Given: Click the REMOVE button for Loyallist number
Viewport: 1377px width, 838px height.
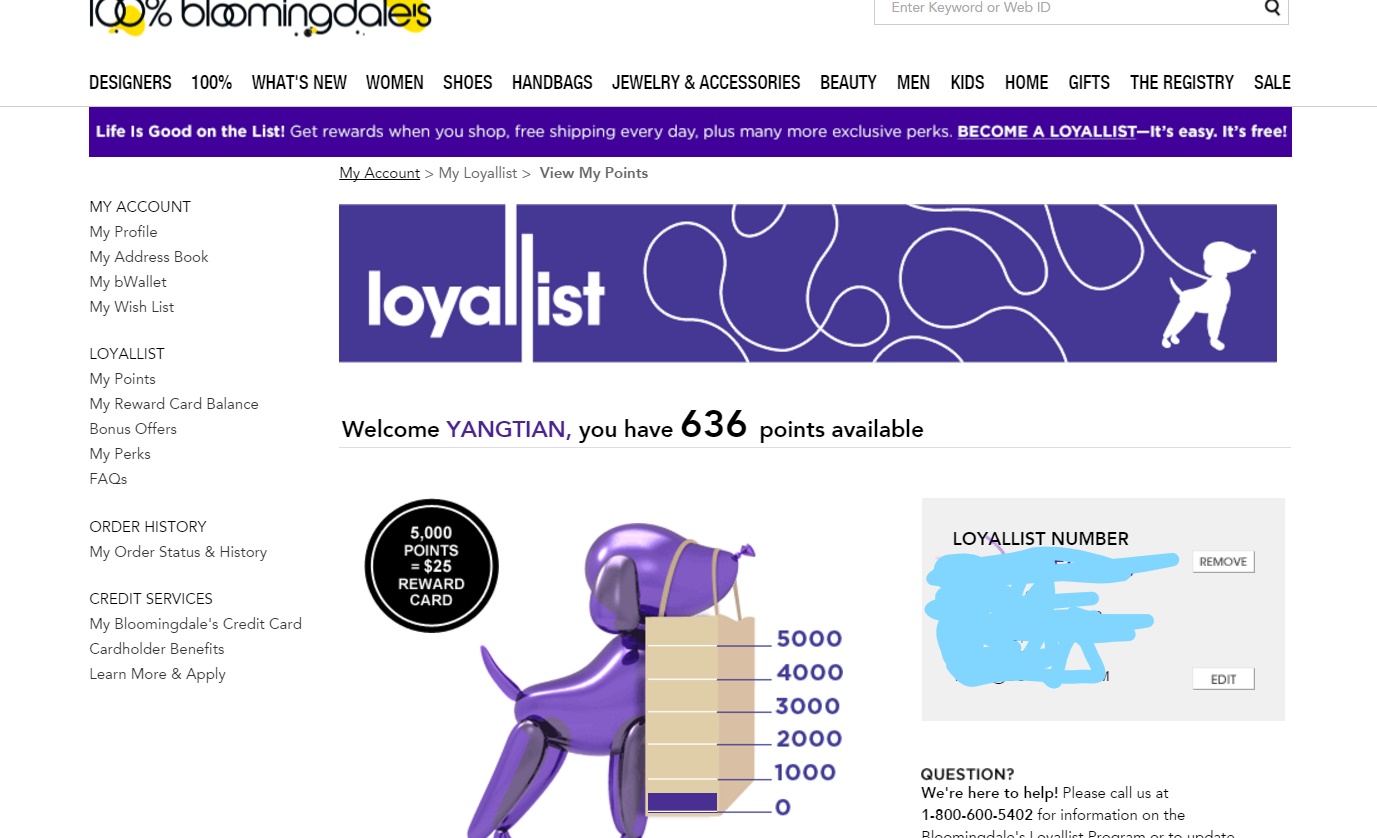Looking at the screenshot, I should pos(1223,562).
